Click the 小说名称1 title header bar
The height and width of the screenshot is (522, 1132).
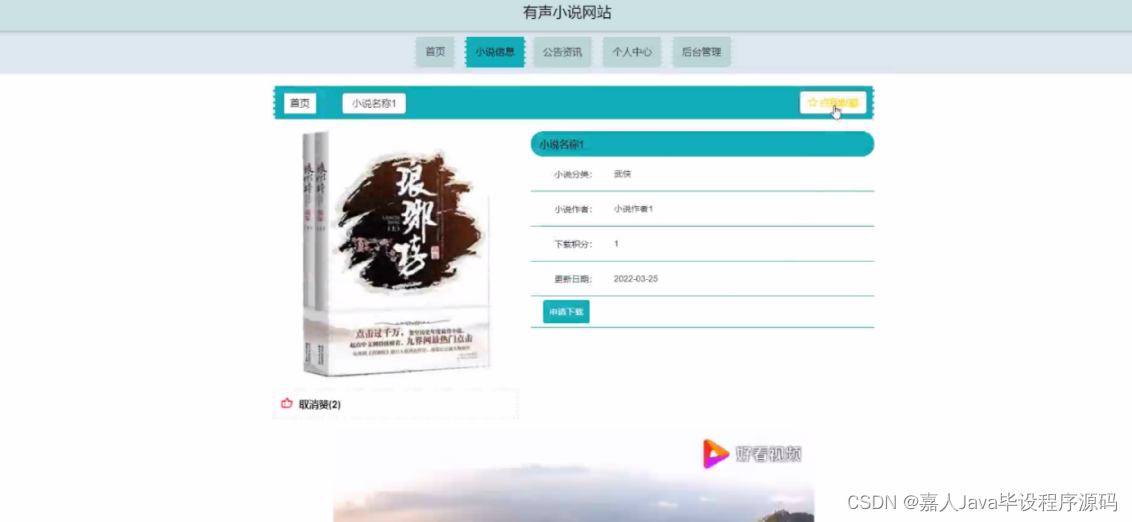click(x=702, y=144)
